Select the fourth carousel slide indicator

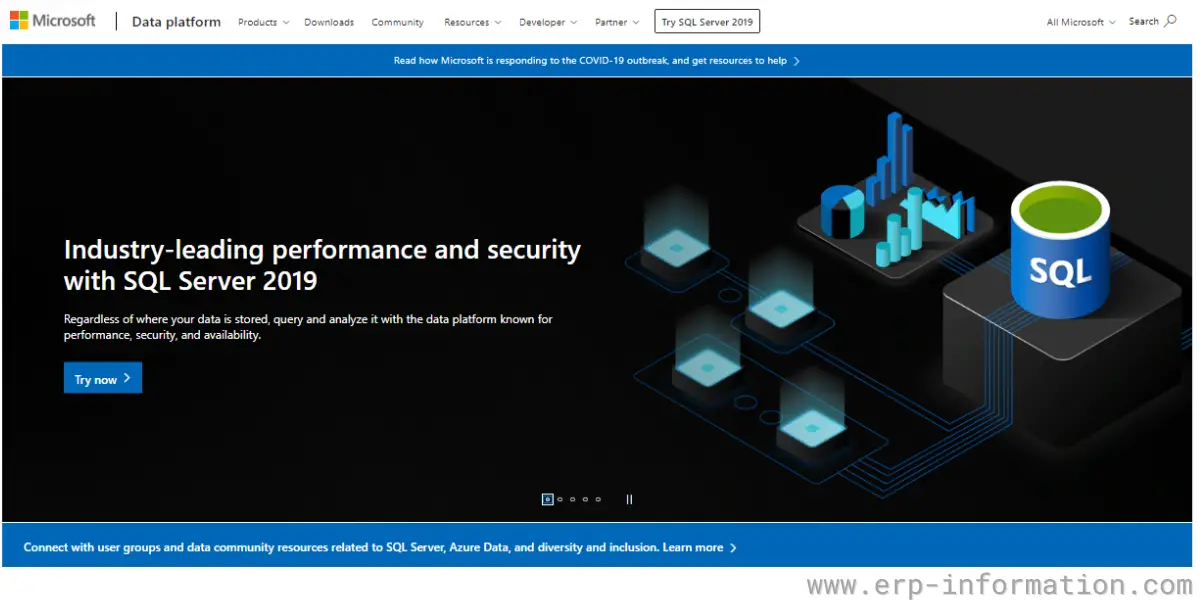(586, 499)
